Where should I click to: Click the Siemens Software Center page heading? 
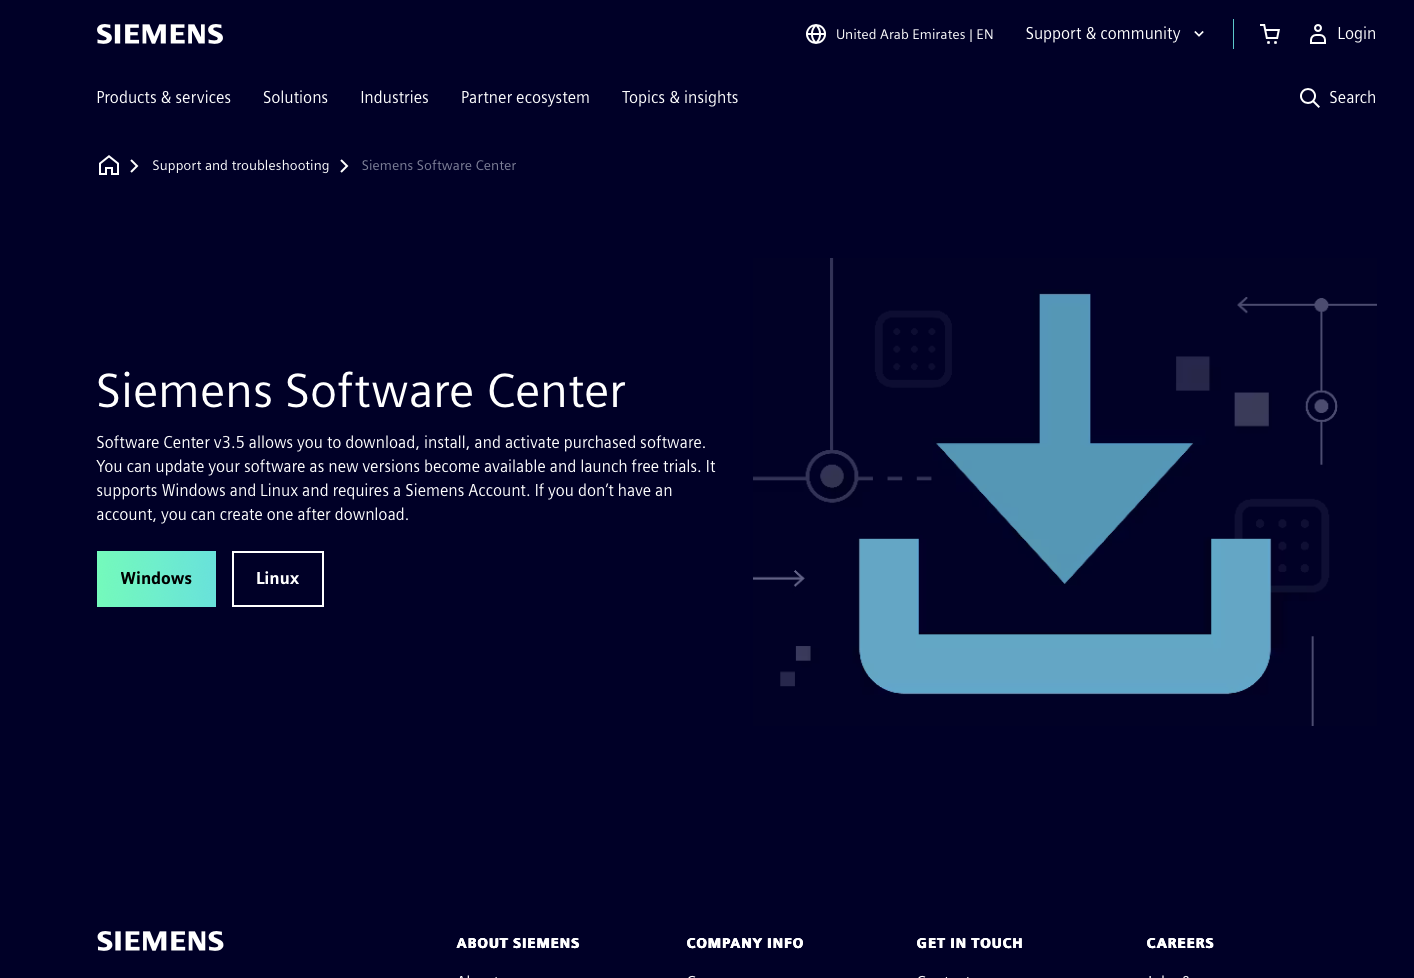point(361,391)
